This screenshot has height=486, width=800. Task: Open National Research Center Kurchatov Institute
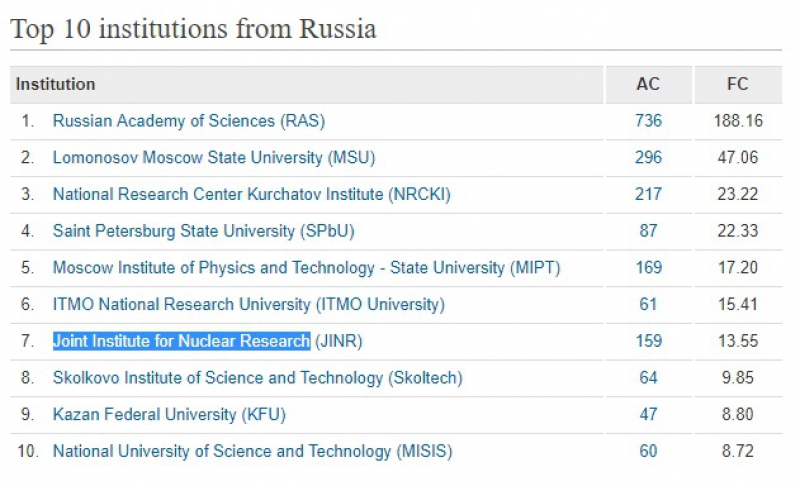[x=251, y=194]
